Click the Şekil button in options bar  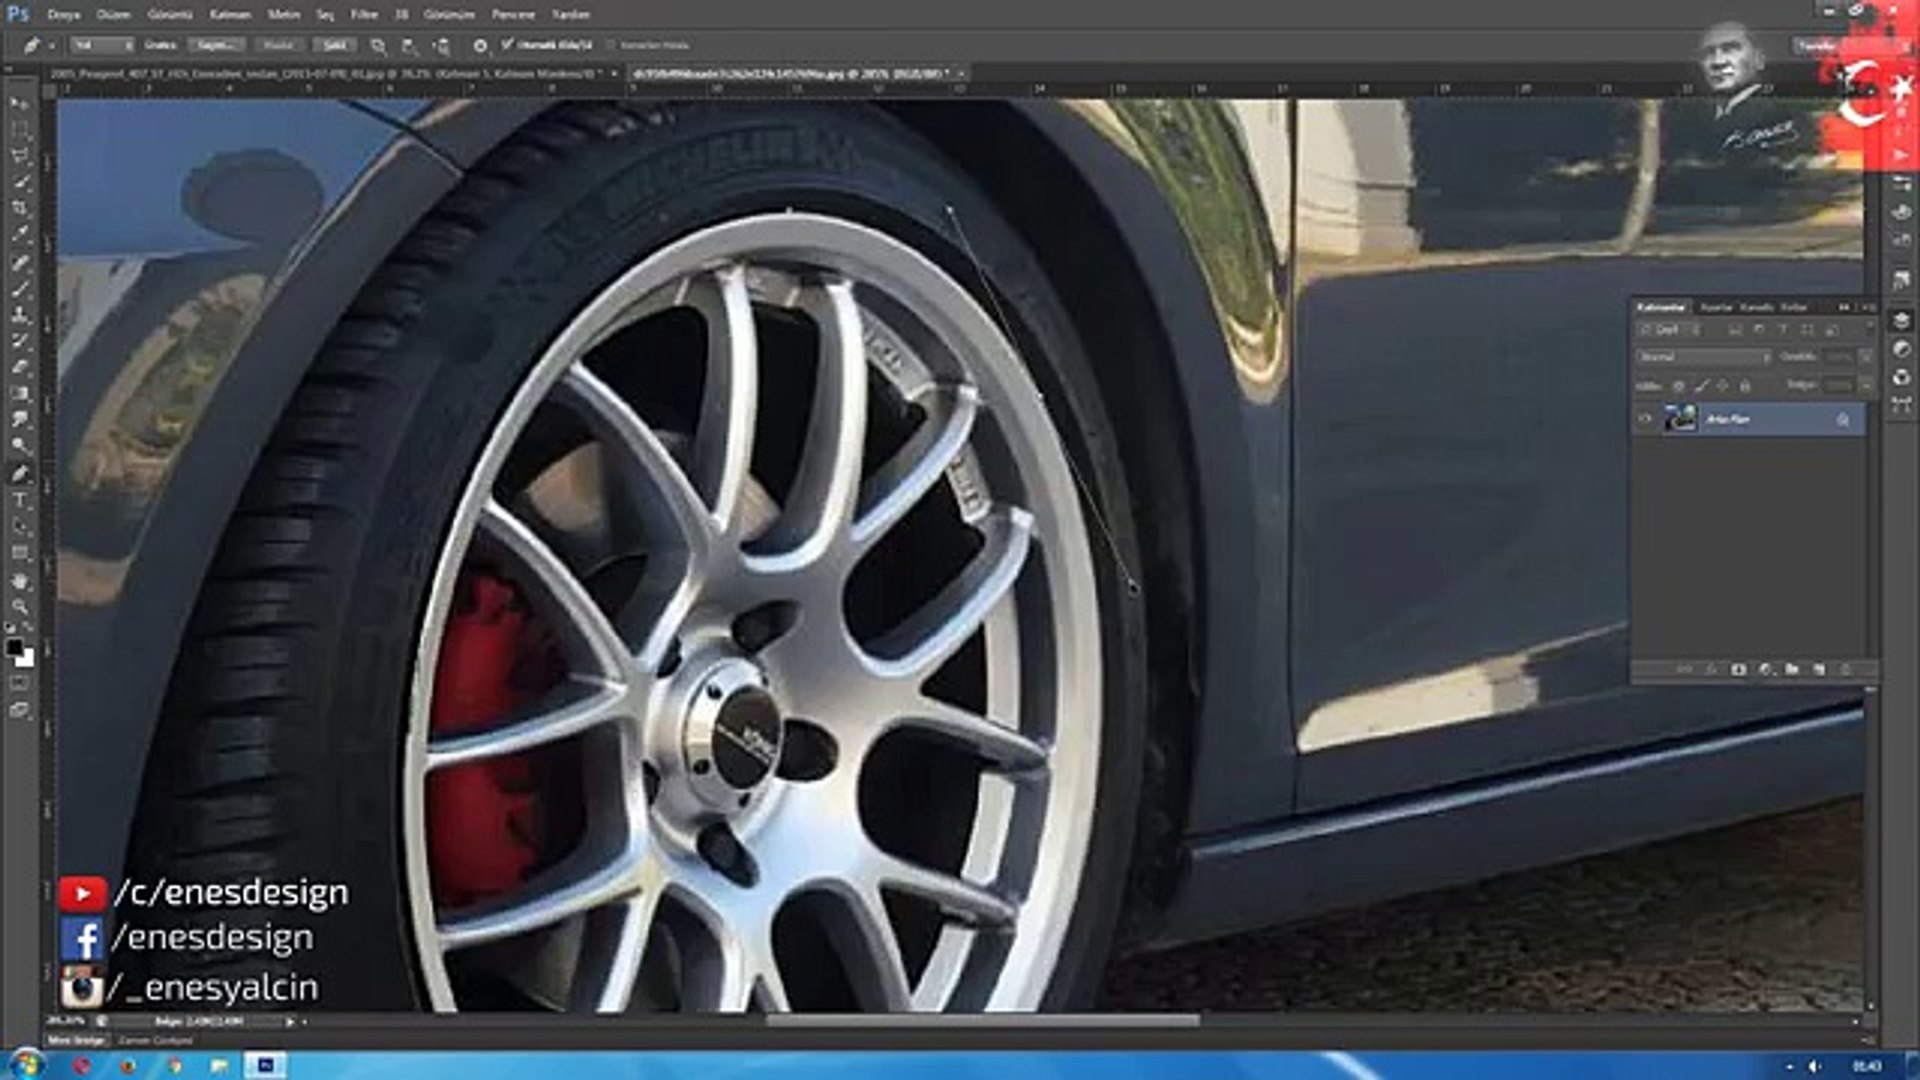point(334,45)
